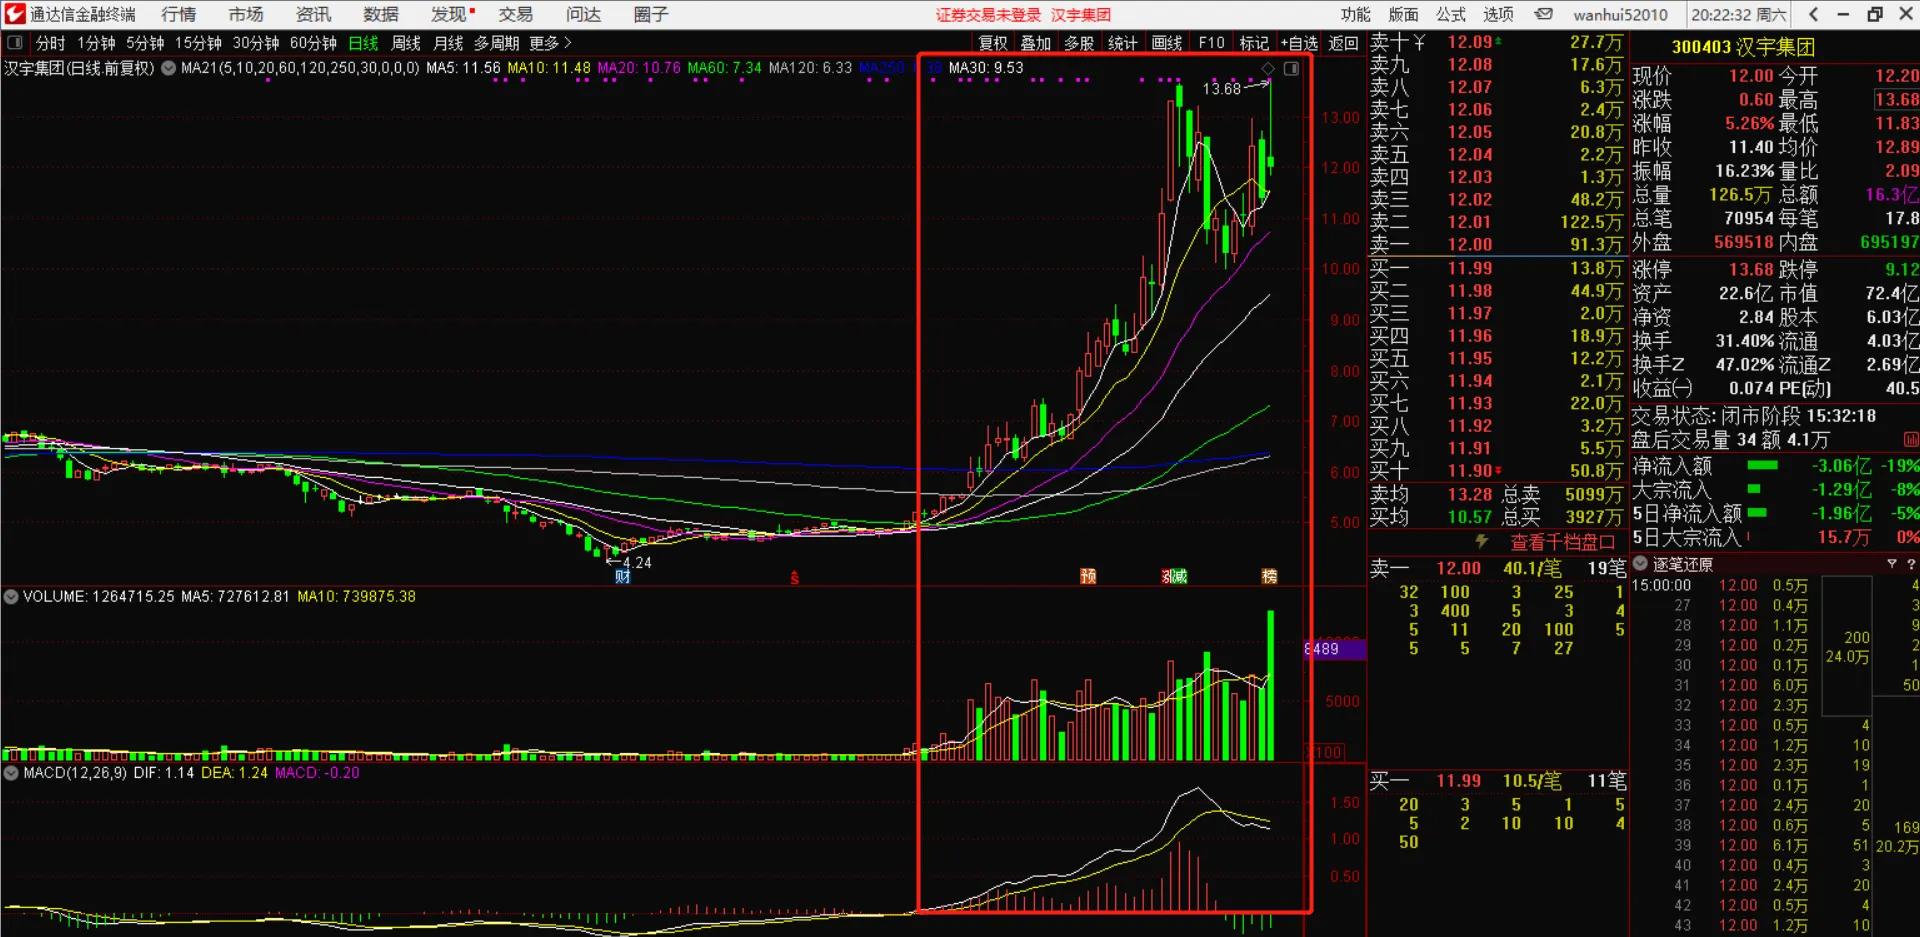Image resolution: width=1920 pixels, height=937 pixels.
Task: Open the 发现 menu
Action: (x=449, y=14)
